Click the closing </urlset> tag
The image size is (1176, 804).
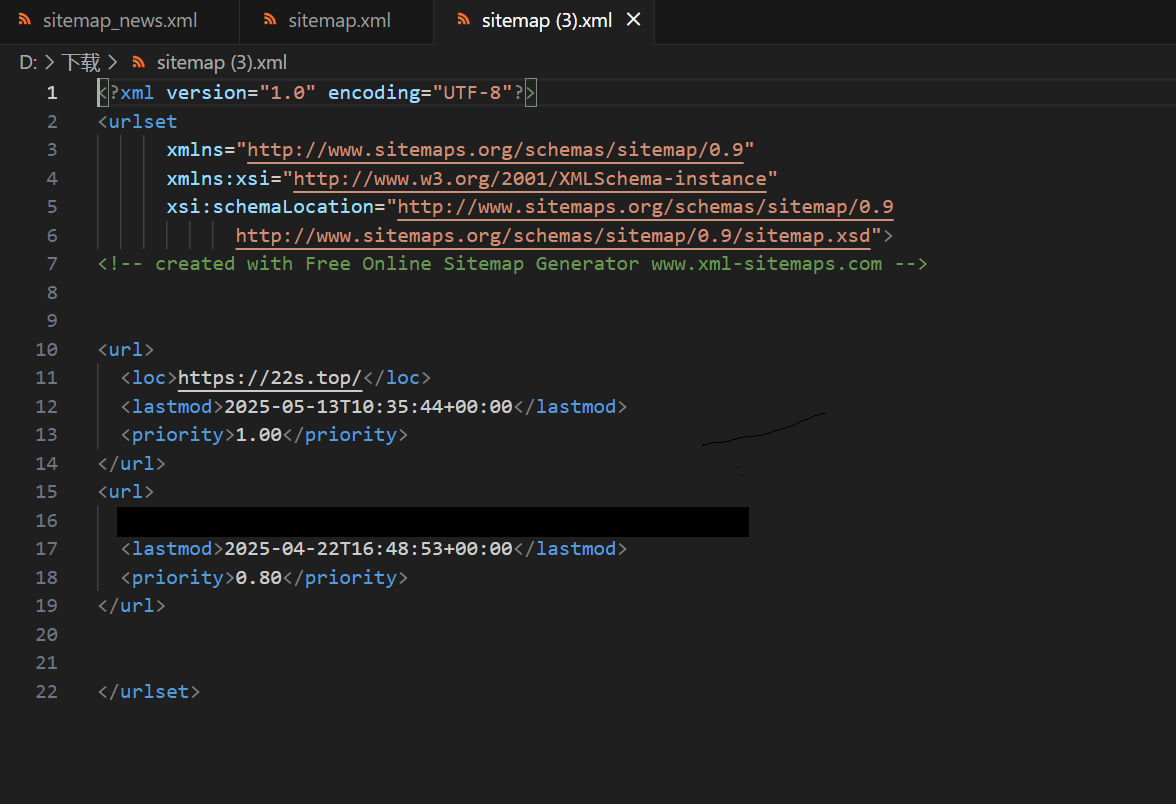coord(148,692)
